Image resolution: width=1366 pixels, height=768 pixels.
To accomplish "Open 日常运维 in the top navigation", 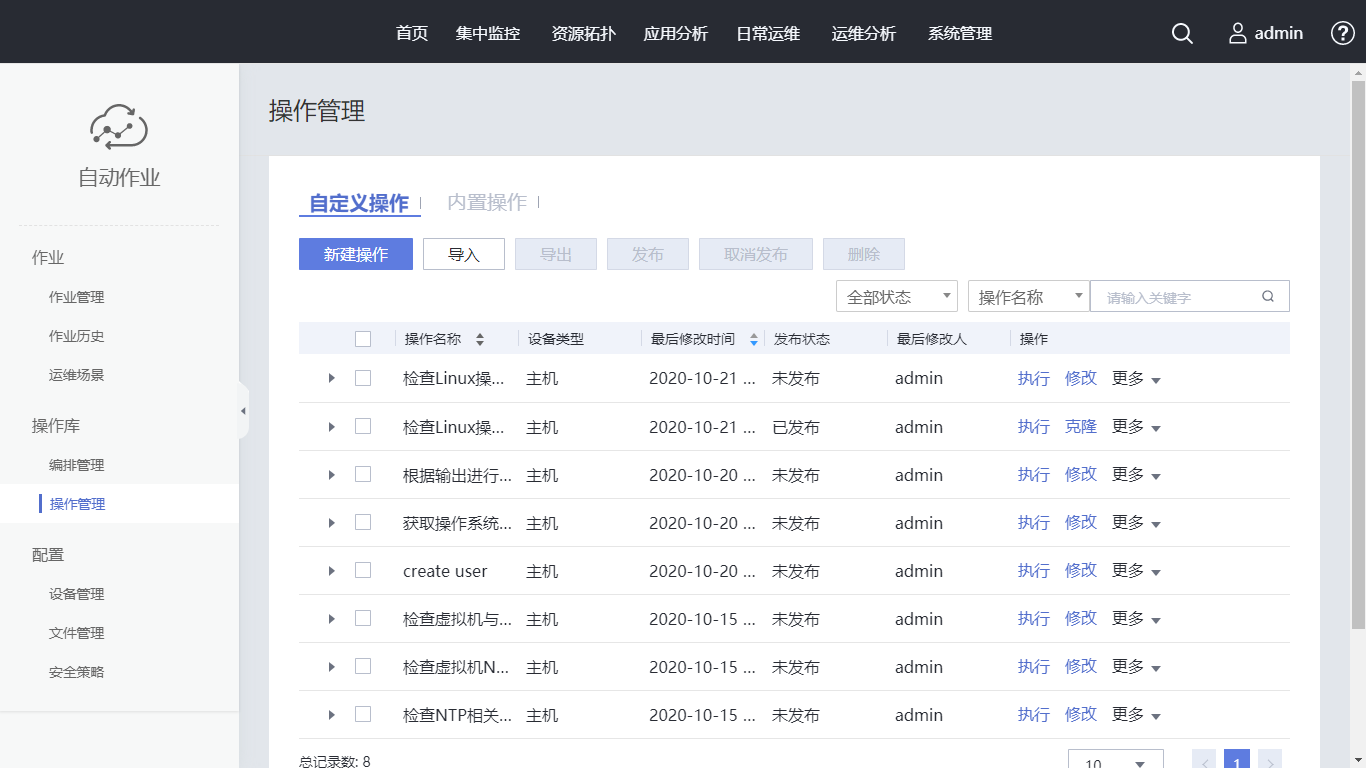I will 768,33.
